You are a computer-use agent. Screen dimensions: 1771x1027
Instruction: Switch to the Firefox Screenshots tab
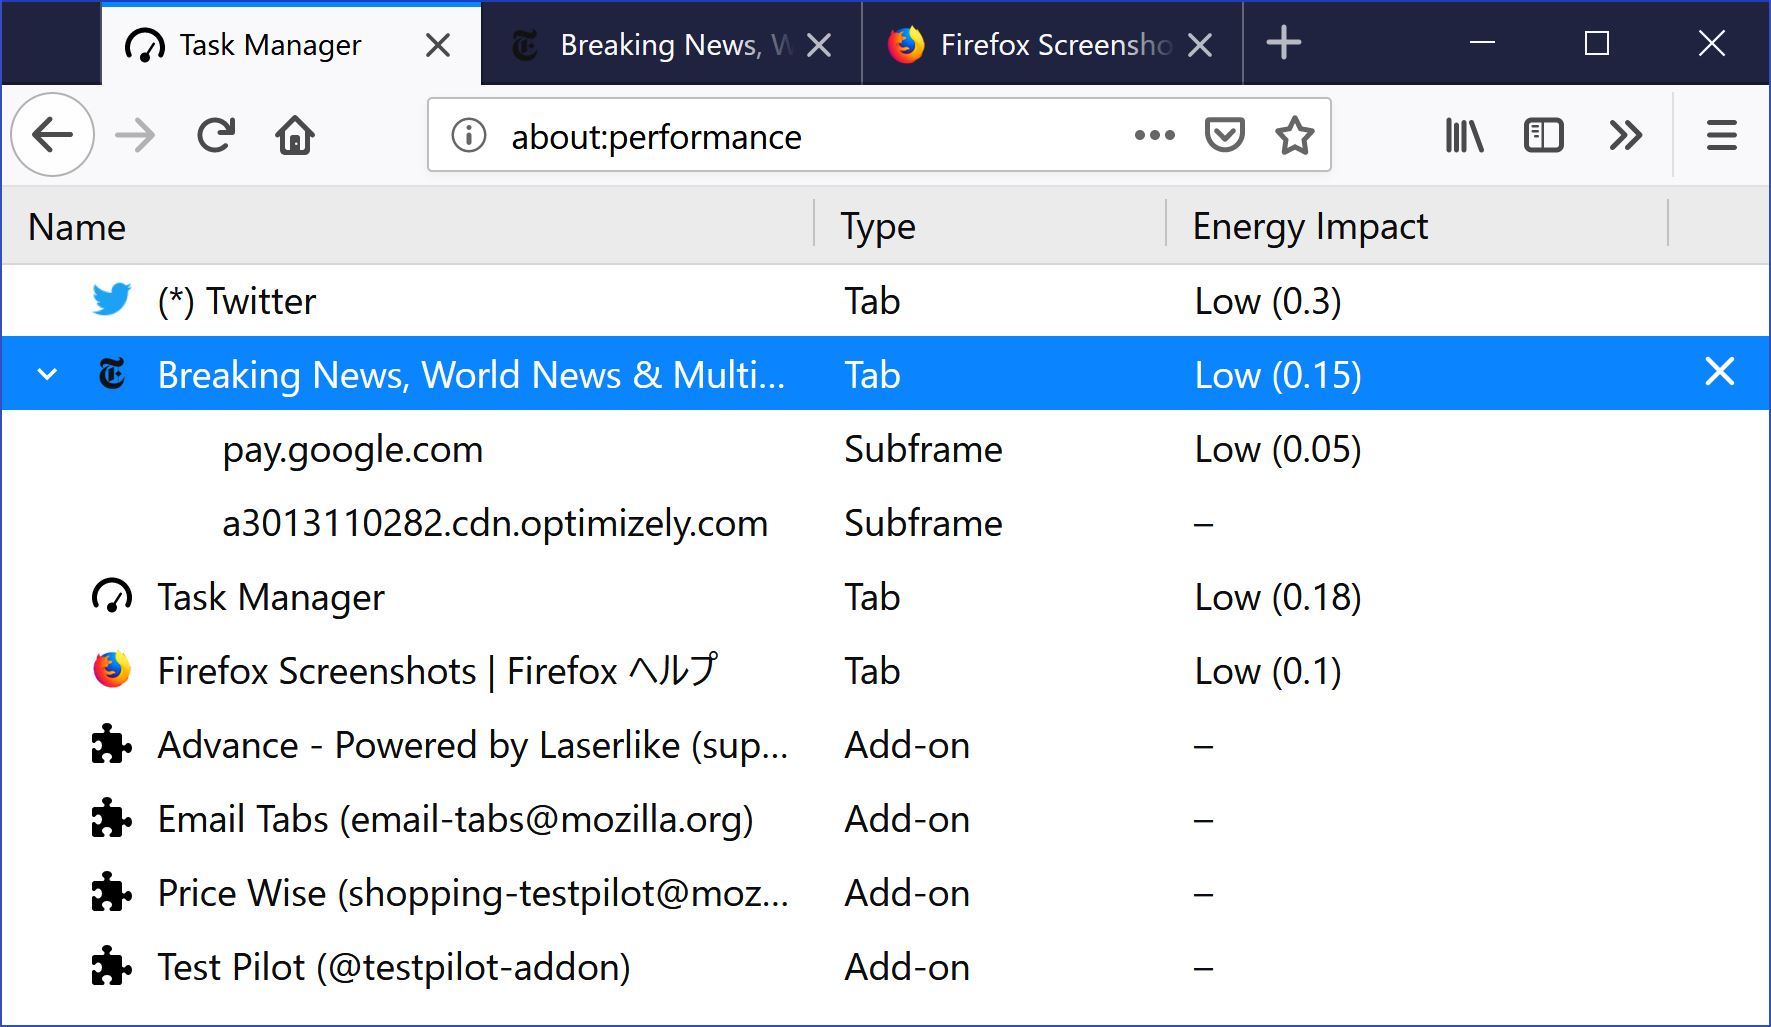[x=1052, y=44]
